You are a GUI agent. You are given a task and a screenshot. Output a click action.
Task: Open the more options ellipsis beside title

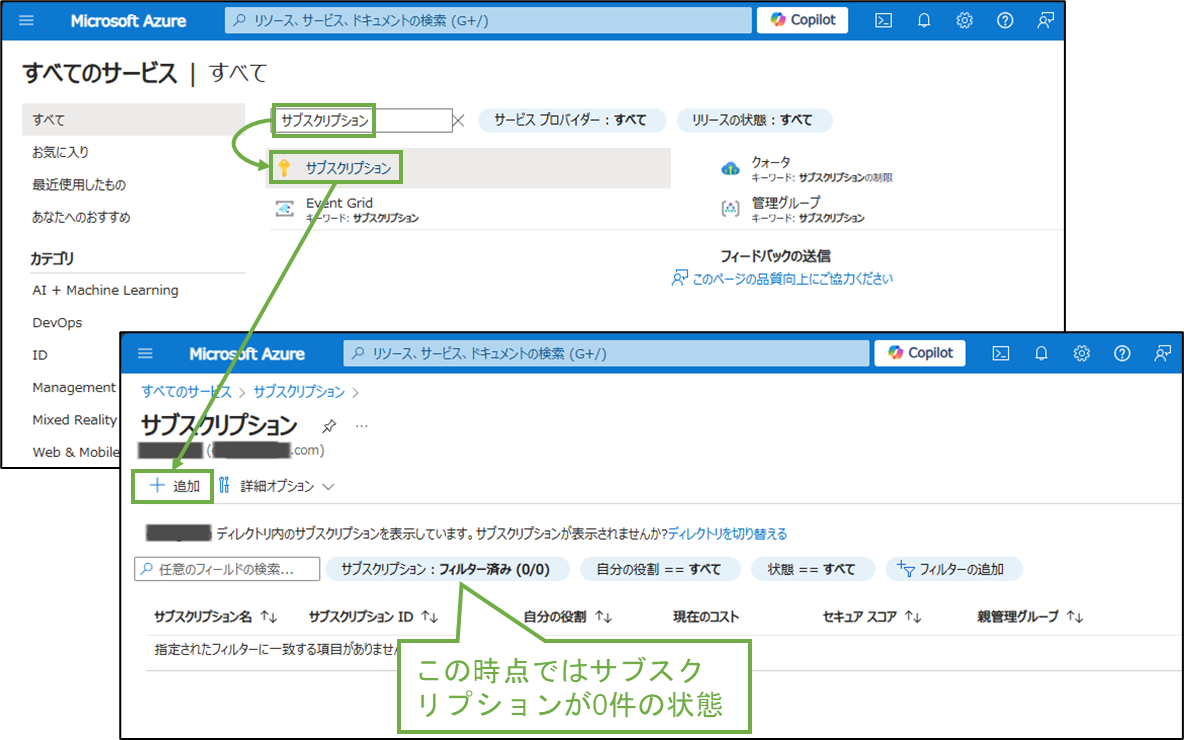362,427
